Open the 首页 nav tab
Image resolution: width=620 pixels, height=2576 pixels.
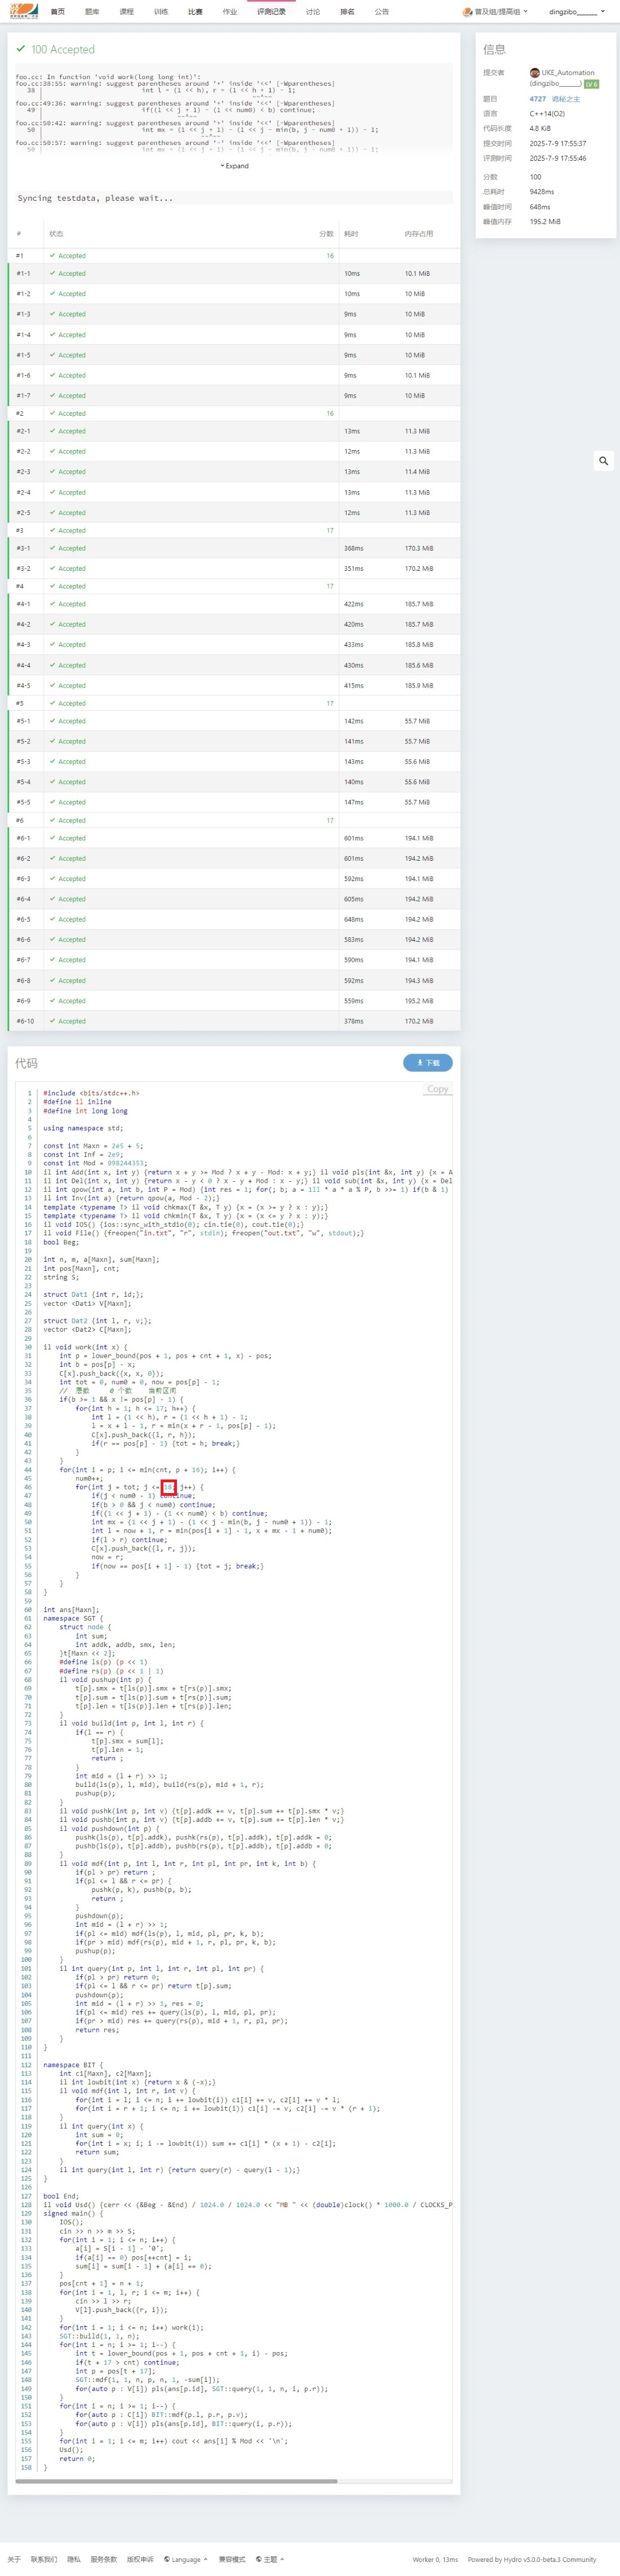(x=58, y=12)
